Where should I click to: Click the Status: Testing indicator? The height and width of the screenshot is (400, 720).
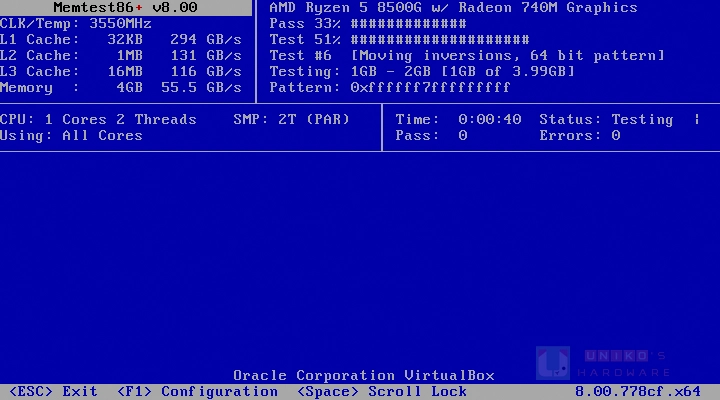point(606,119)
